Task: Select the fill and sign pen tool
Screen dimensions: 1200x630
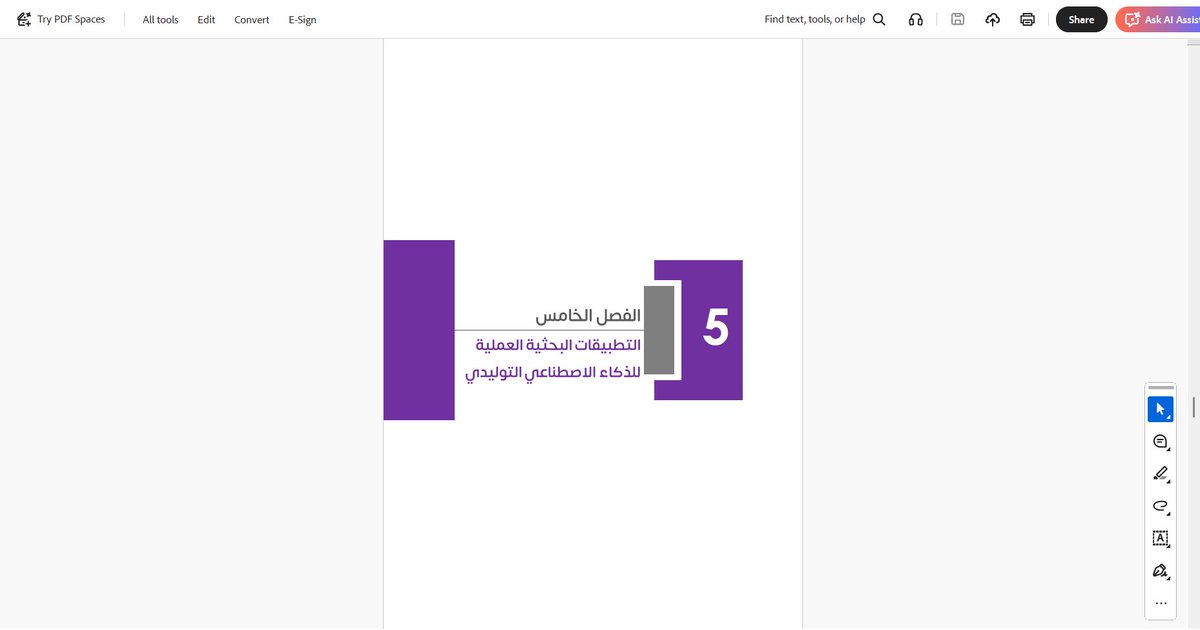Action: [1160, 571]
